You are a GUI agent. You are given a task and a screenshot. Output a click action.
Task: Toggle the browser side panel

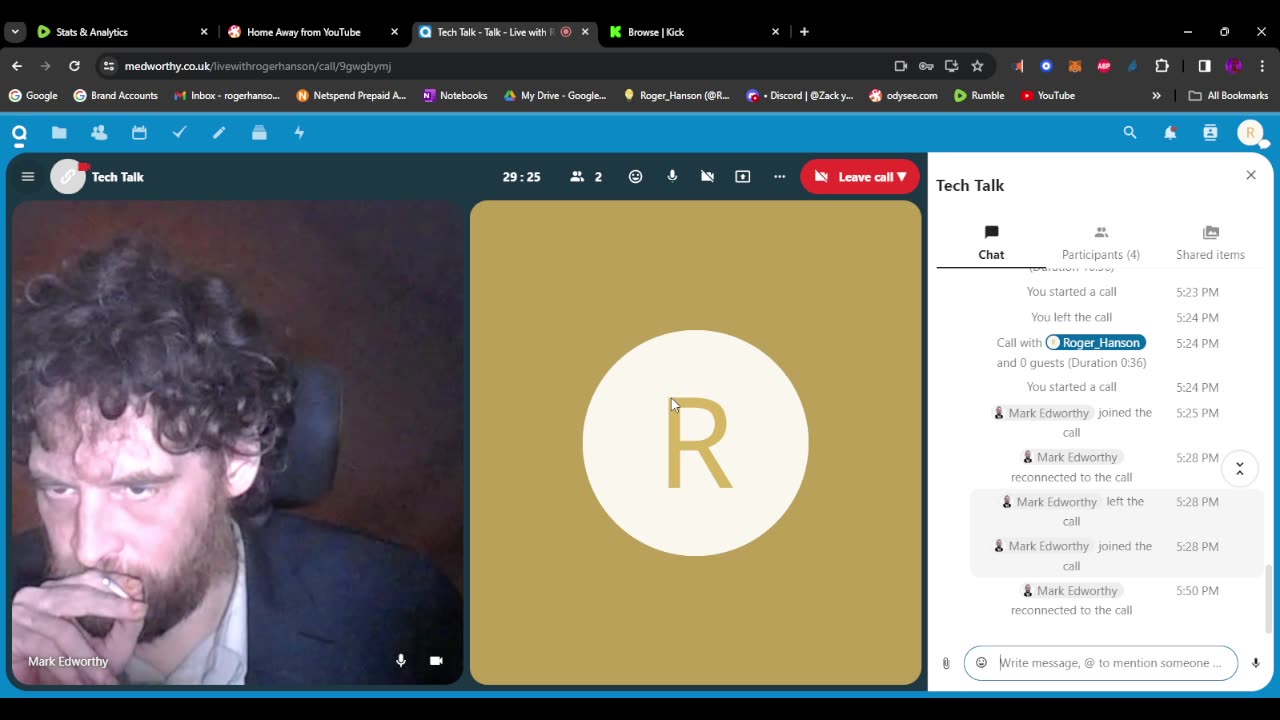click(1204, 66)
